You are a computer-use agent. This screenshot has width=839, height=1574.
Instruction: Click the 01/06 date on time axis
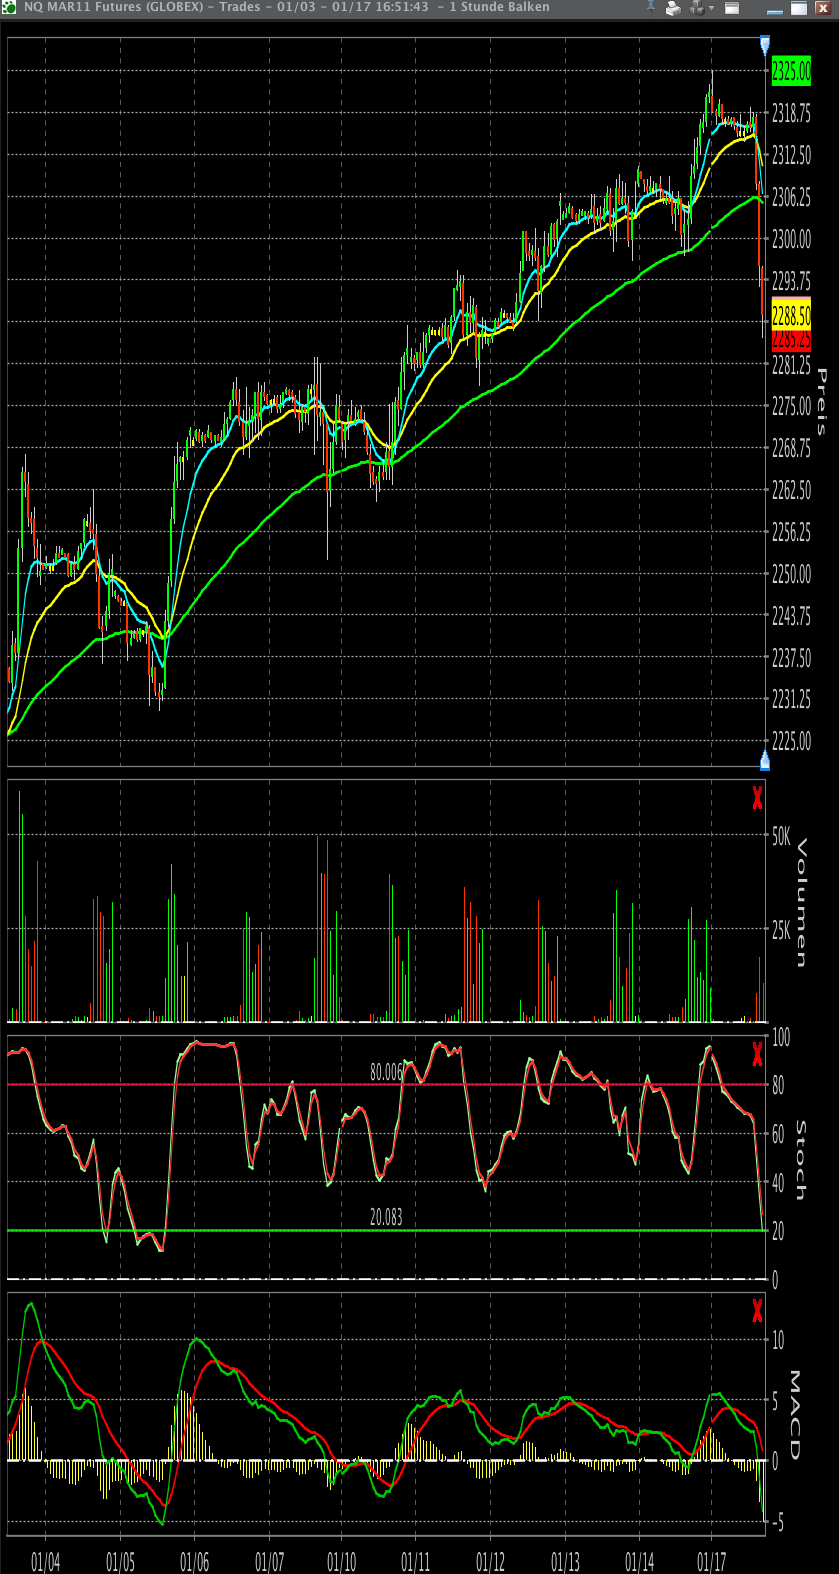point(195,1562)
